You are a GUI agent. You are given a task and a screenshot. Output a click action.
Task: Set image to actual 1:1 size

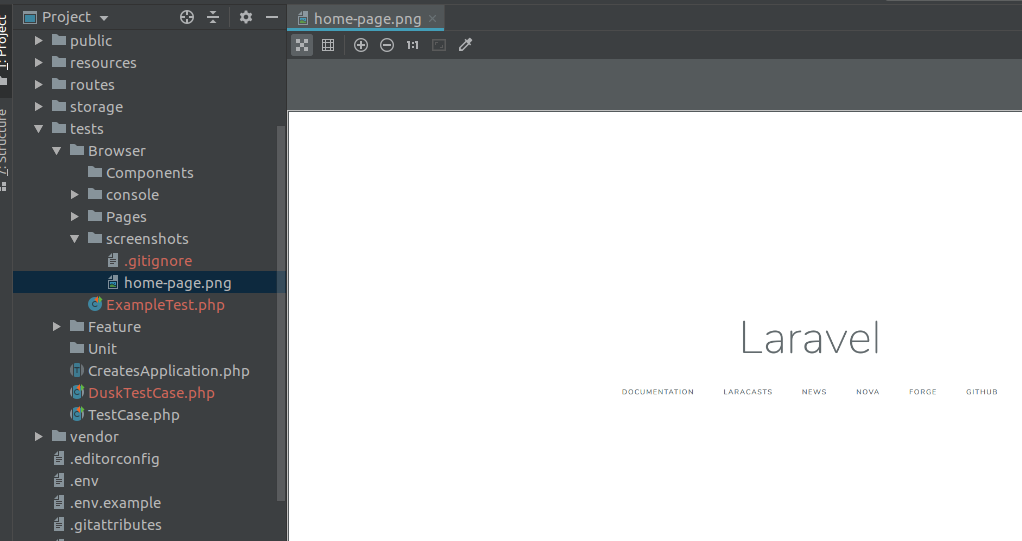[413, 45]
